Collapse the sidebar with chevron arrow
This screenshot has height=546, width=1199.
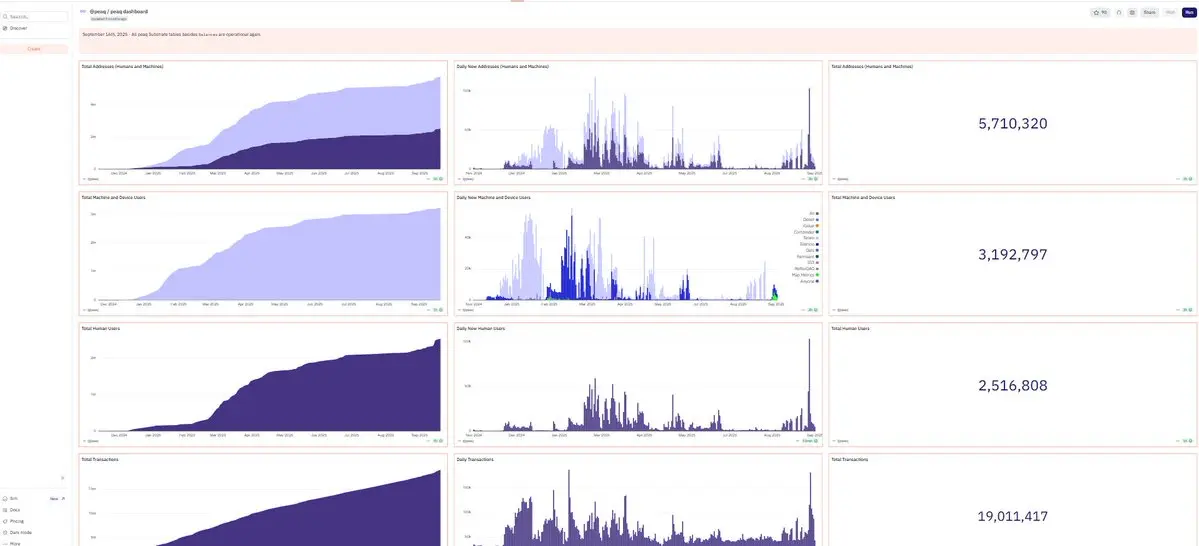click(x=63, y=478)
